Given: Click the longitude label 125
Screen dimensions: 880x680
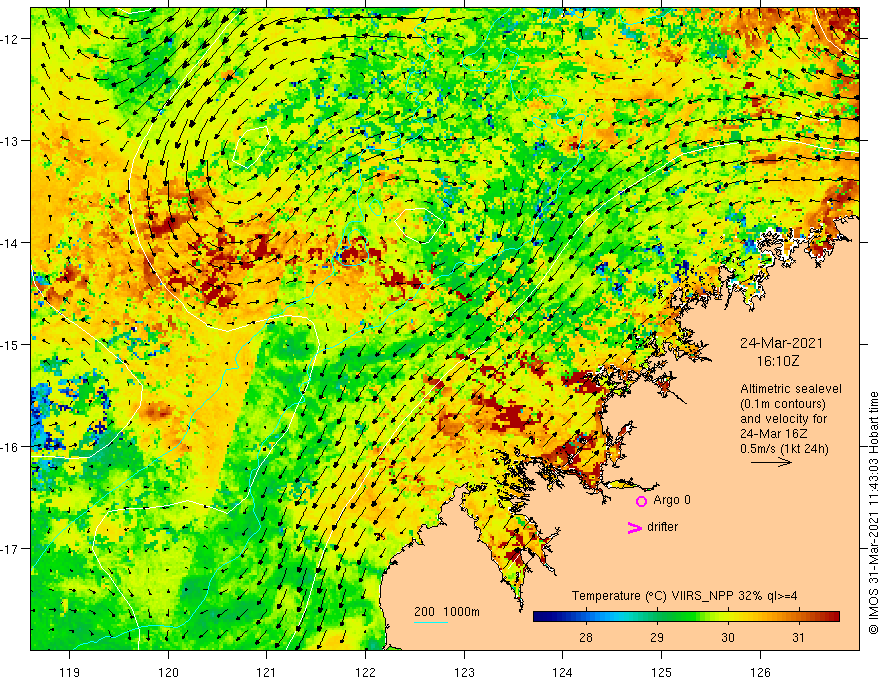Looking at the screenshot, I should tap(662, 672).
